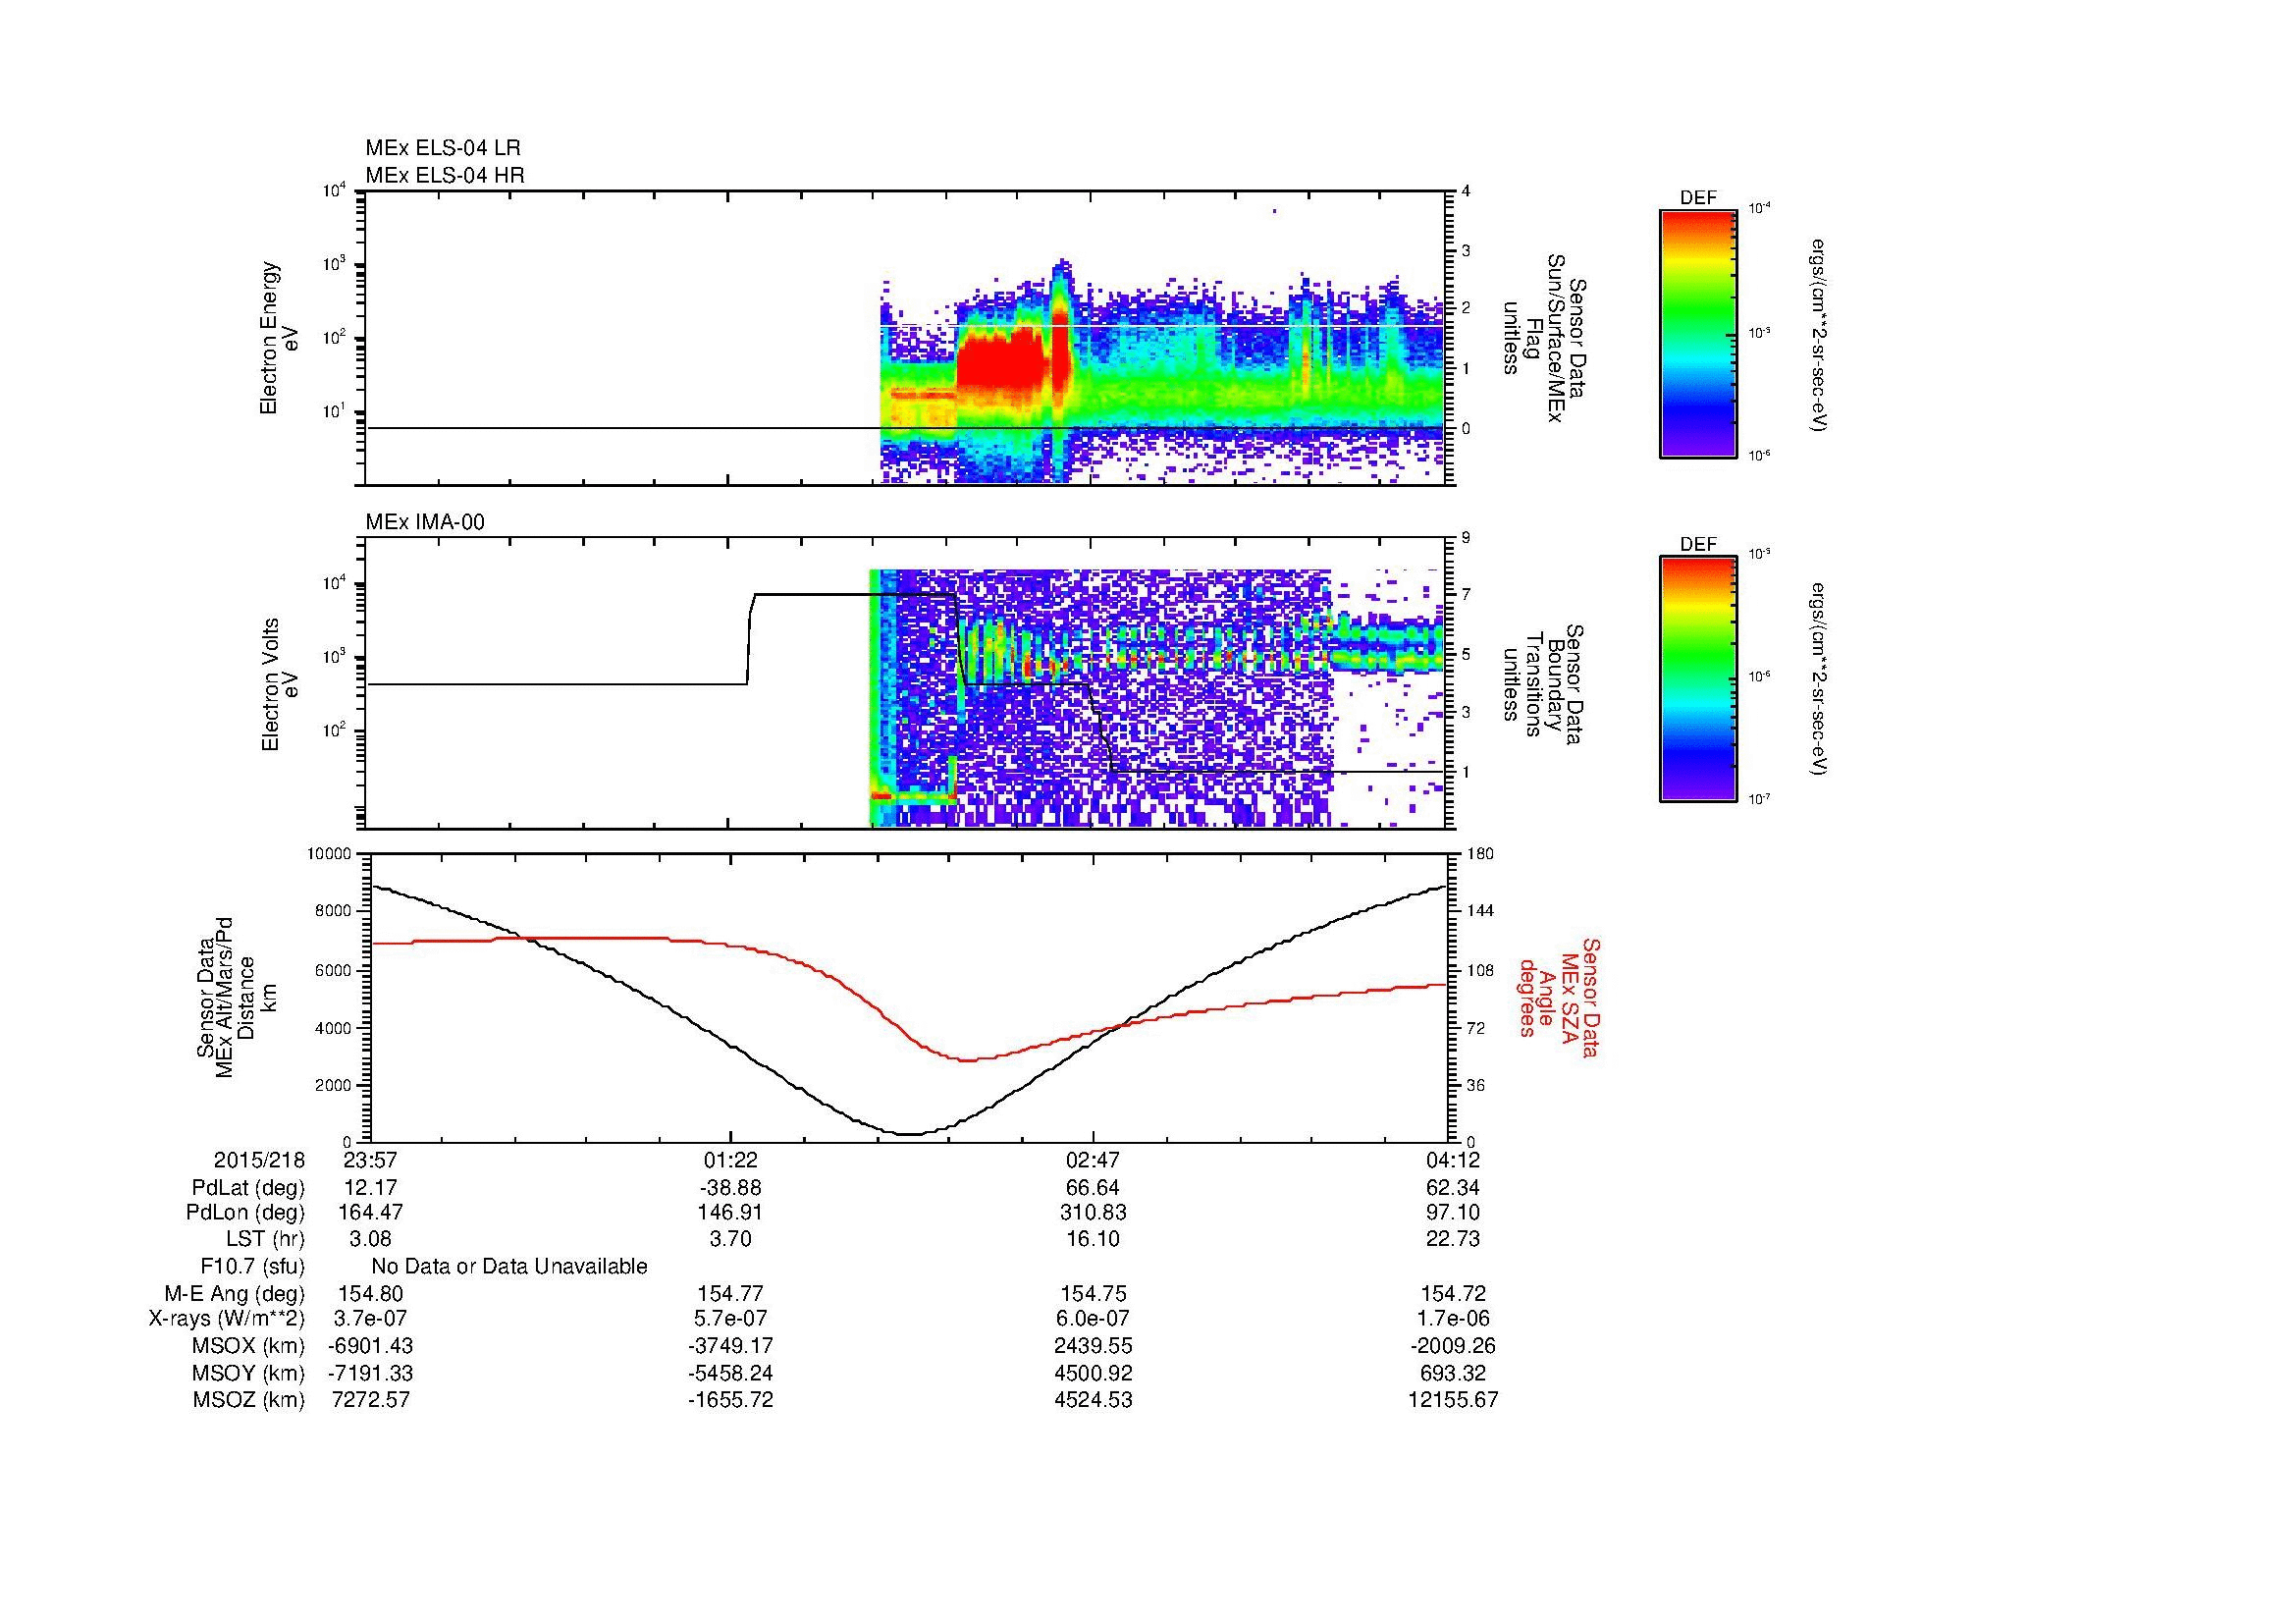Click the 'PdLat (deg)' row label

248,1188
